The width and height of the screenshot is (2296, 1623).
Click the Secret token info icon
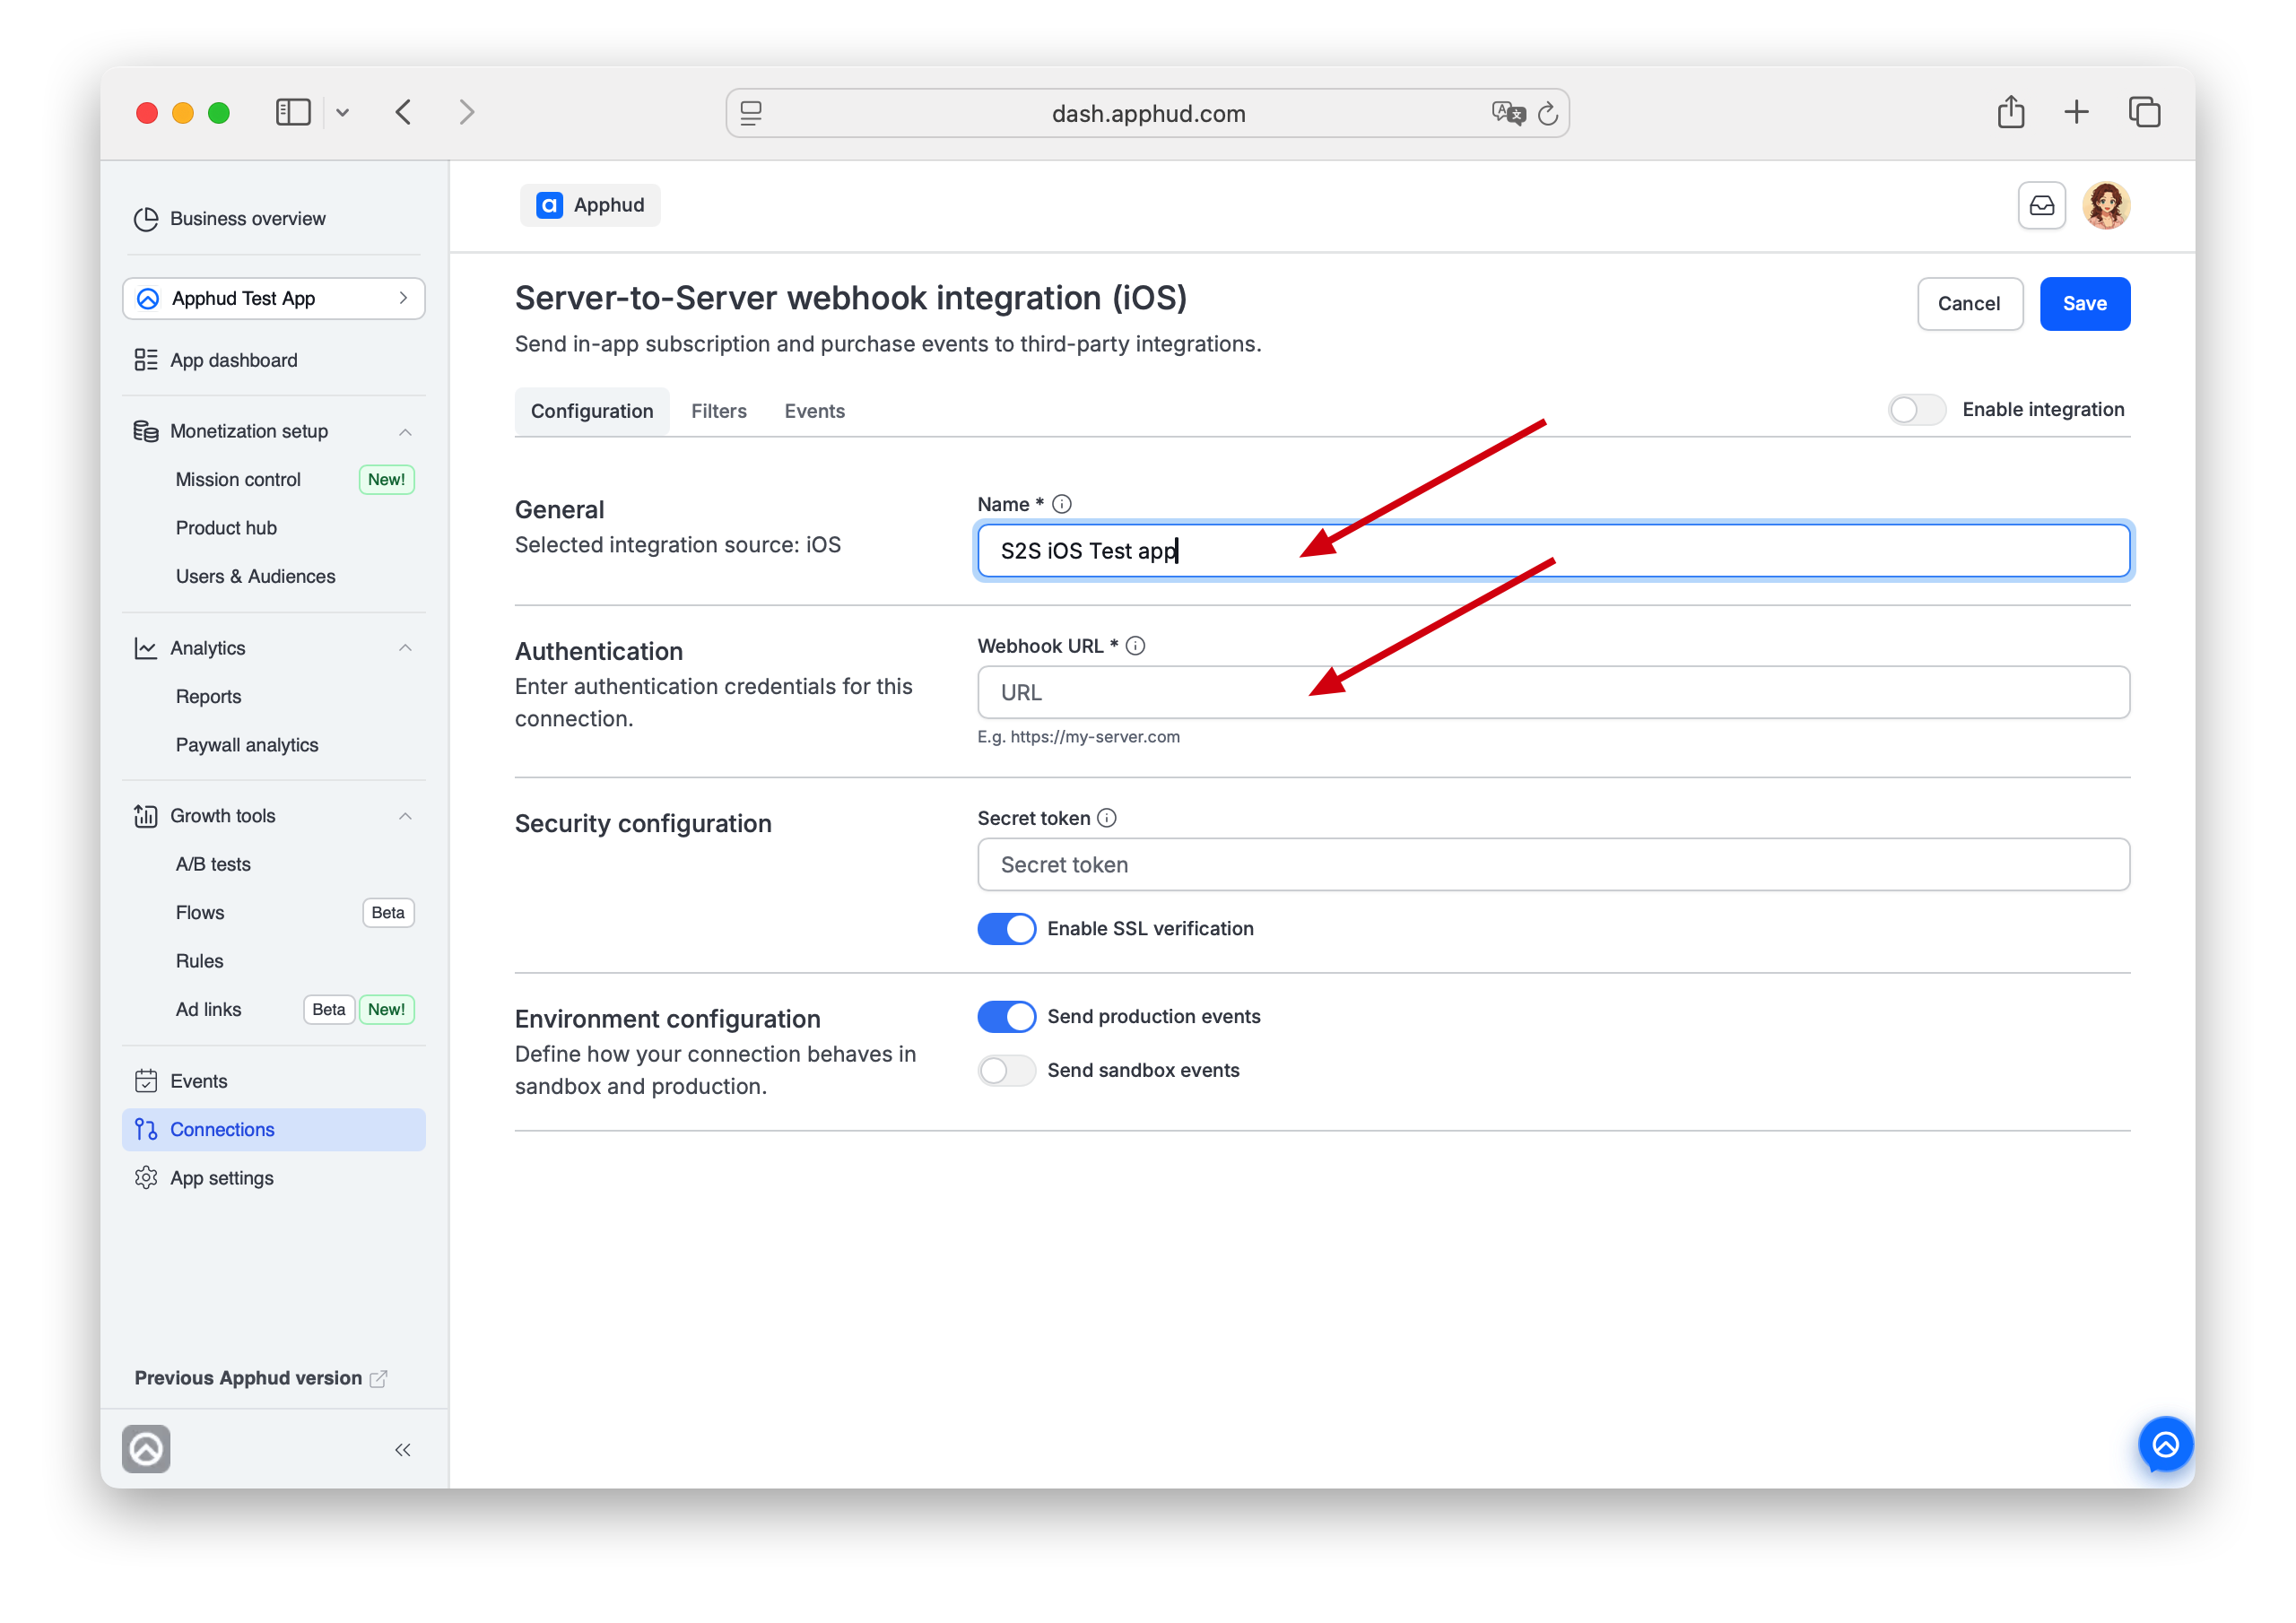[x=1107, y=818]
